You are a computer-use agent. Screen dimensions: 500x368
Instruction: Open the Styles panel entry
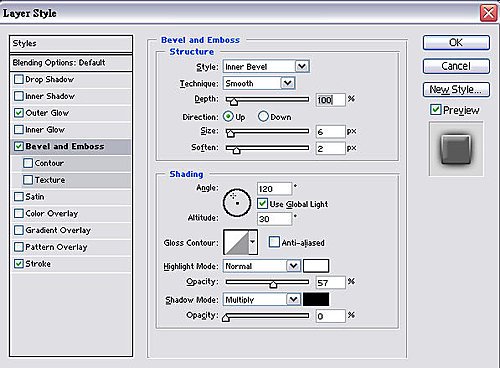tap(71, 44)
